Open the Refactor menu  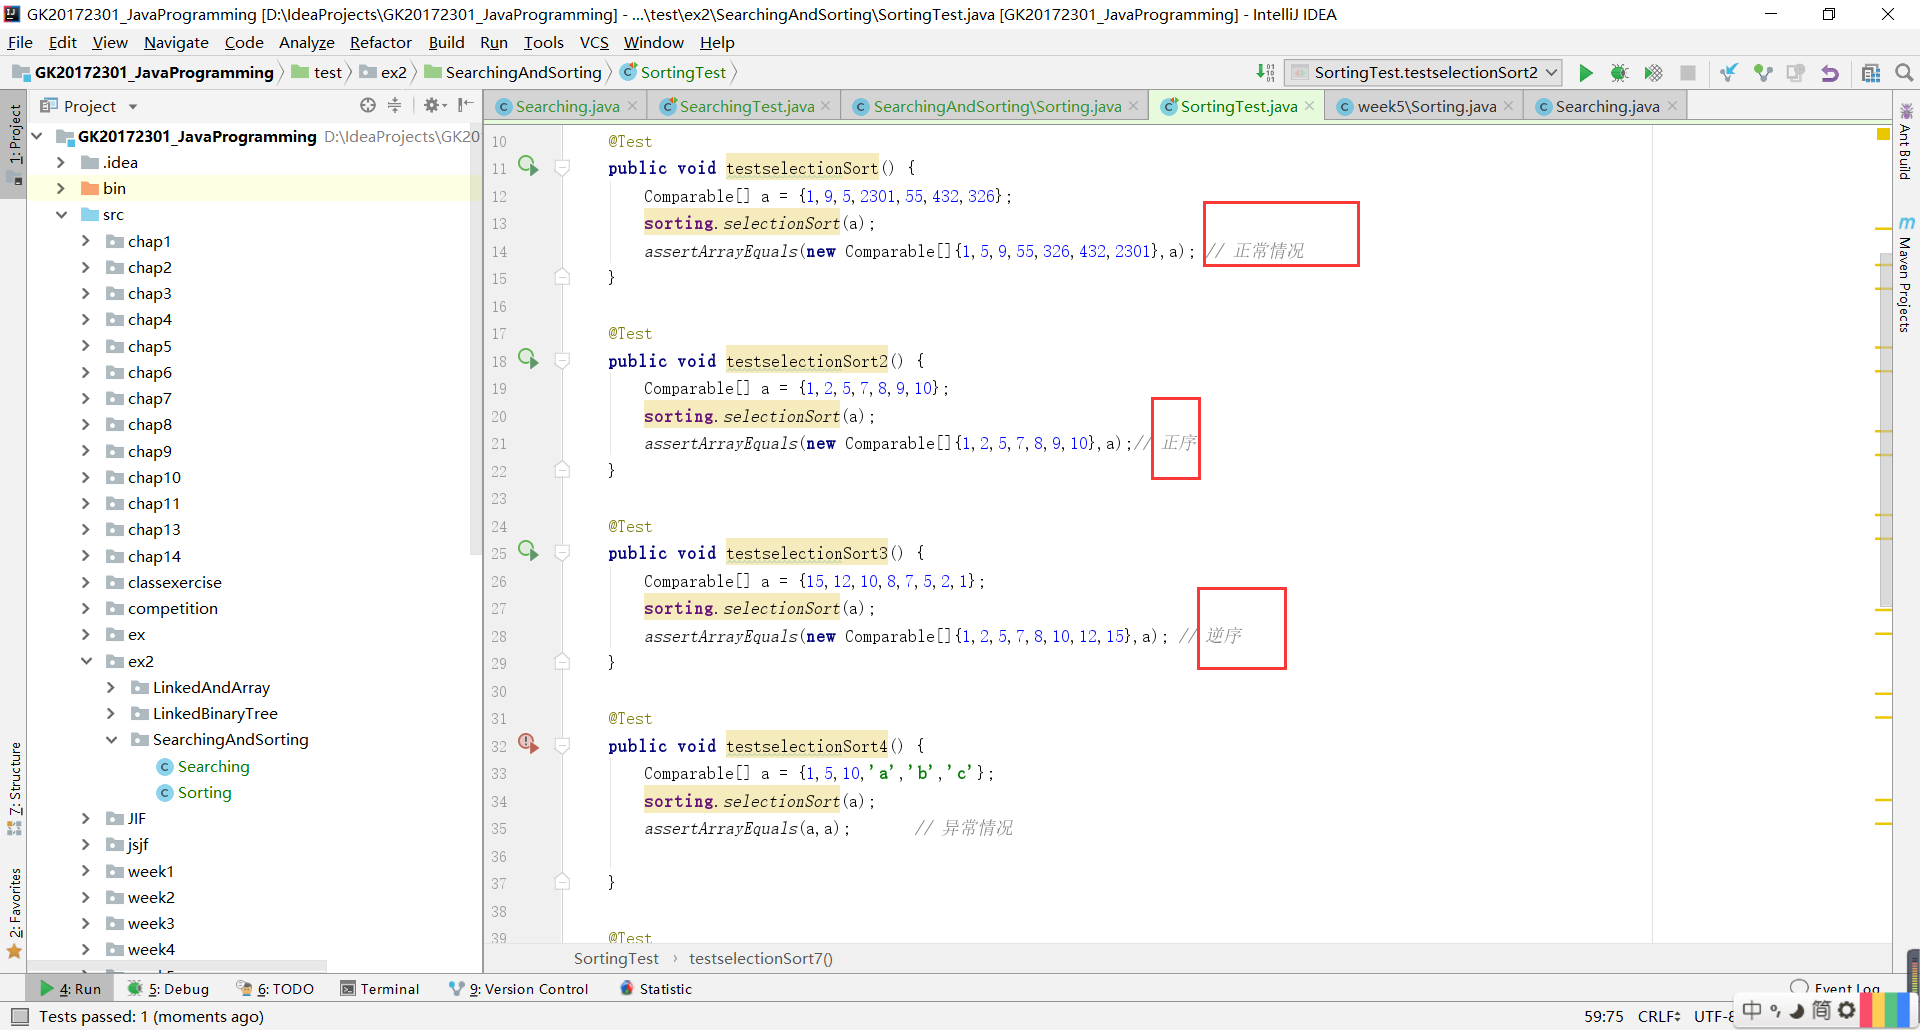[380, 42]
